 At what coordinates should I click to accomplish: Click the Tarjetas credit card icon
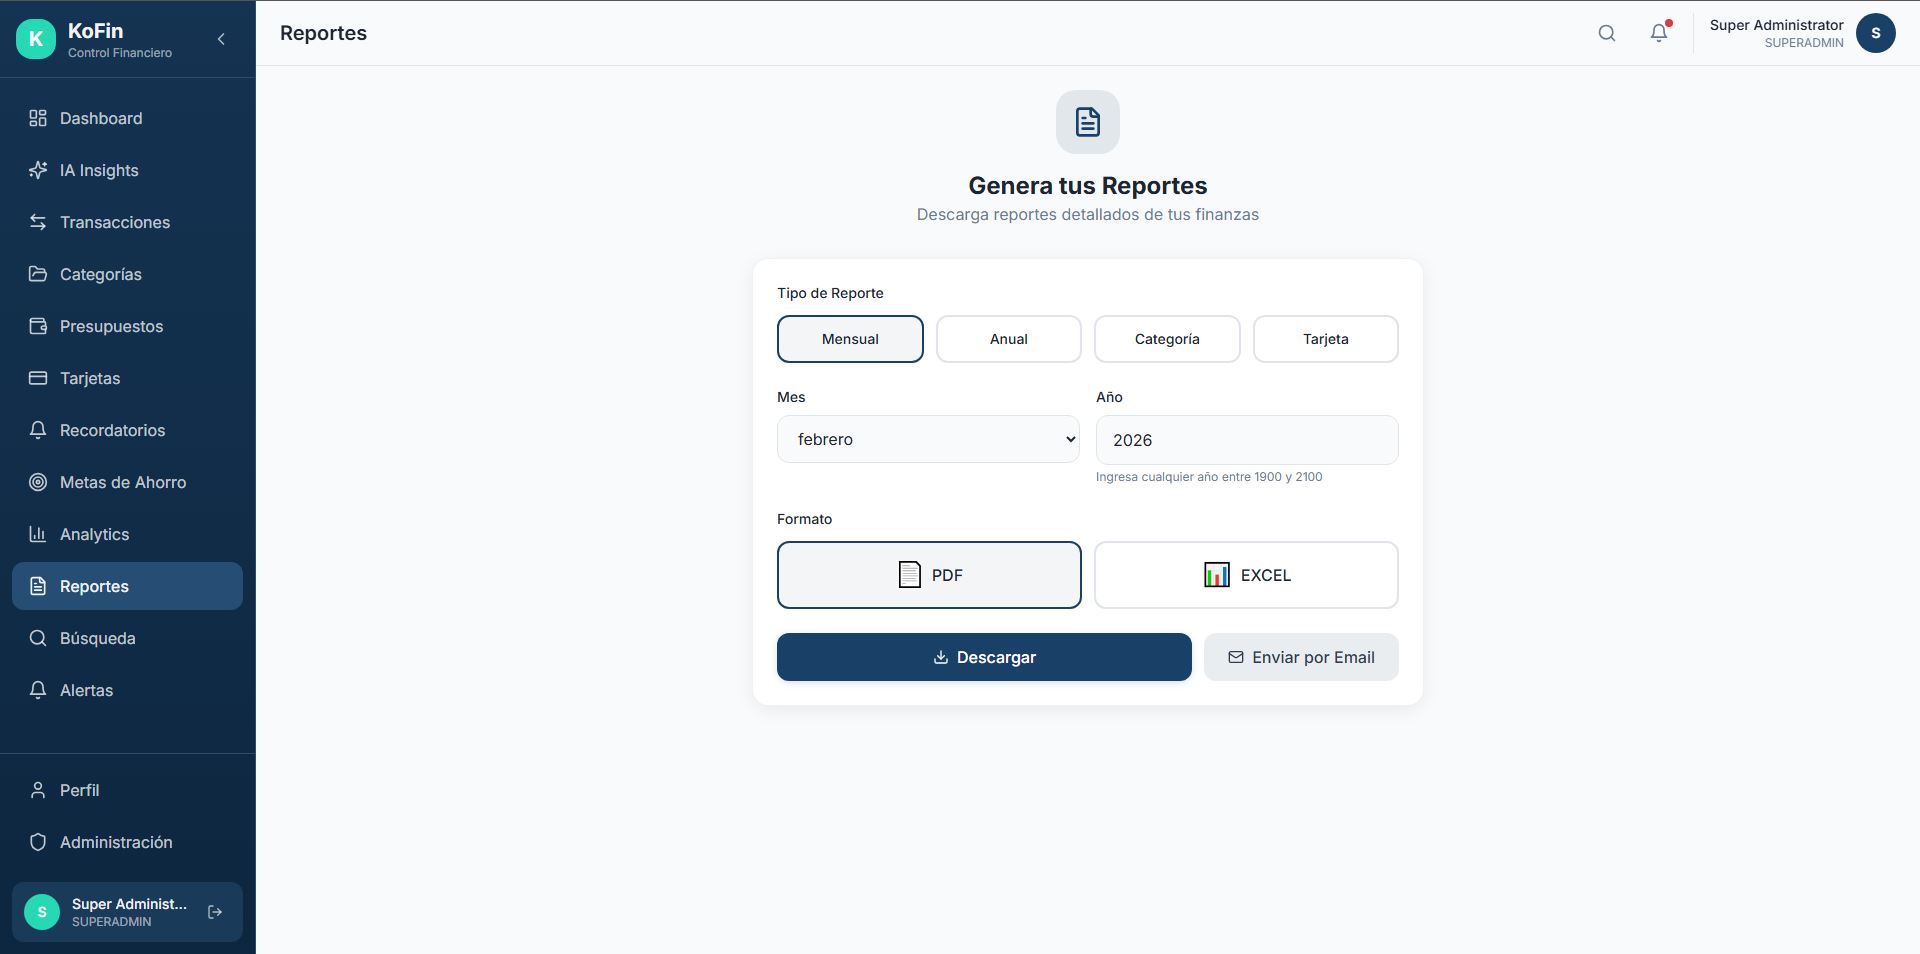pos(38,378)
